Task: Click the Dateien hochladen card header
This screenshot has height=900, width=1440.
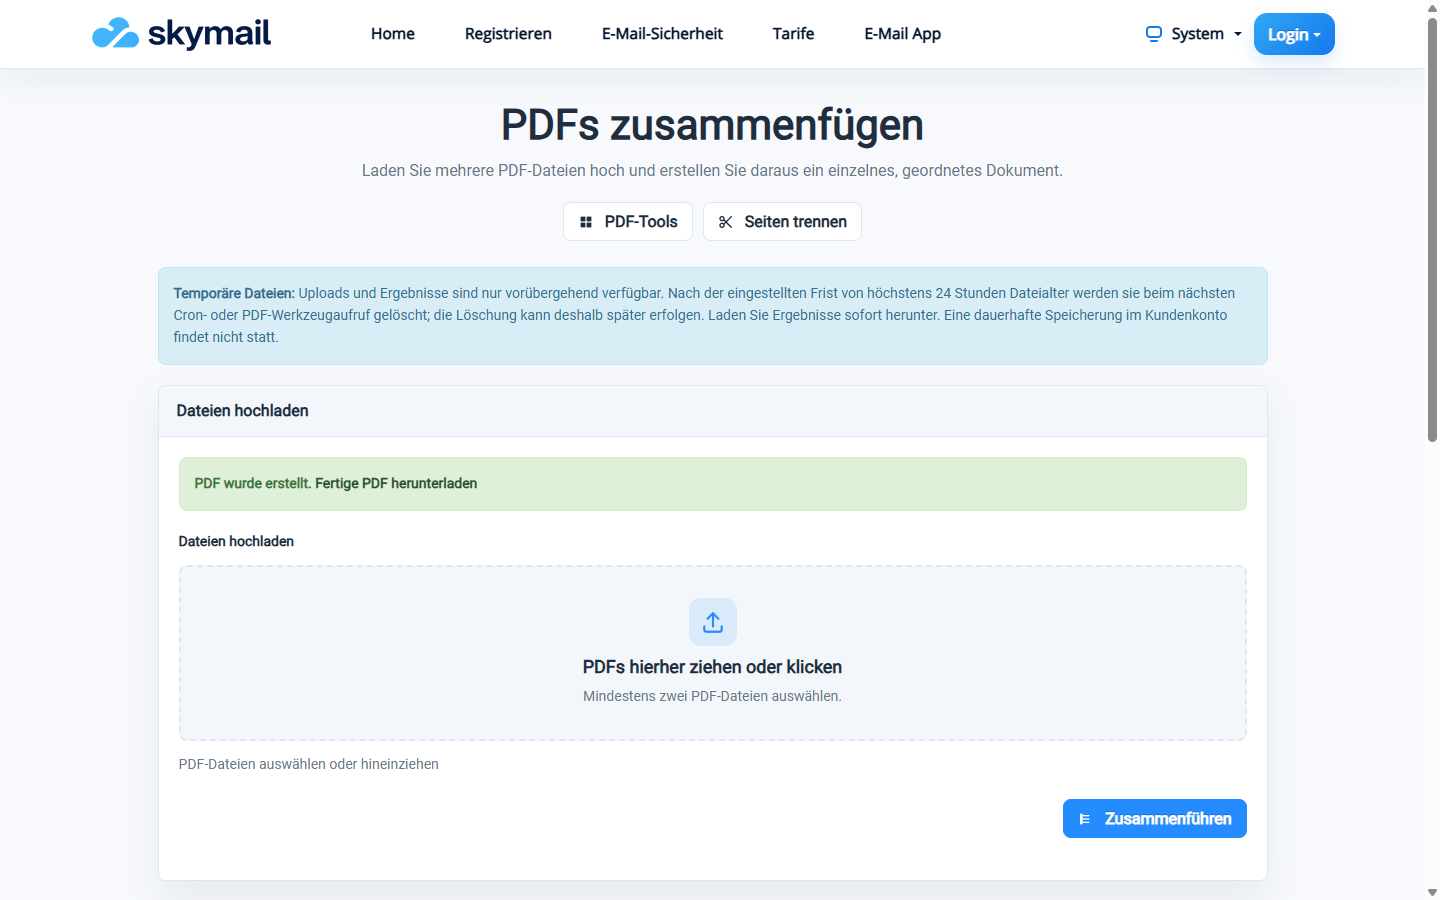Action: 713,411
